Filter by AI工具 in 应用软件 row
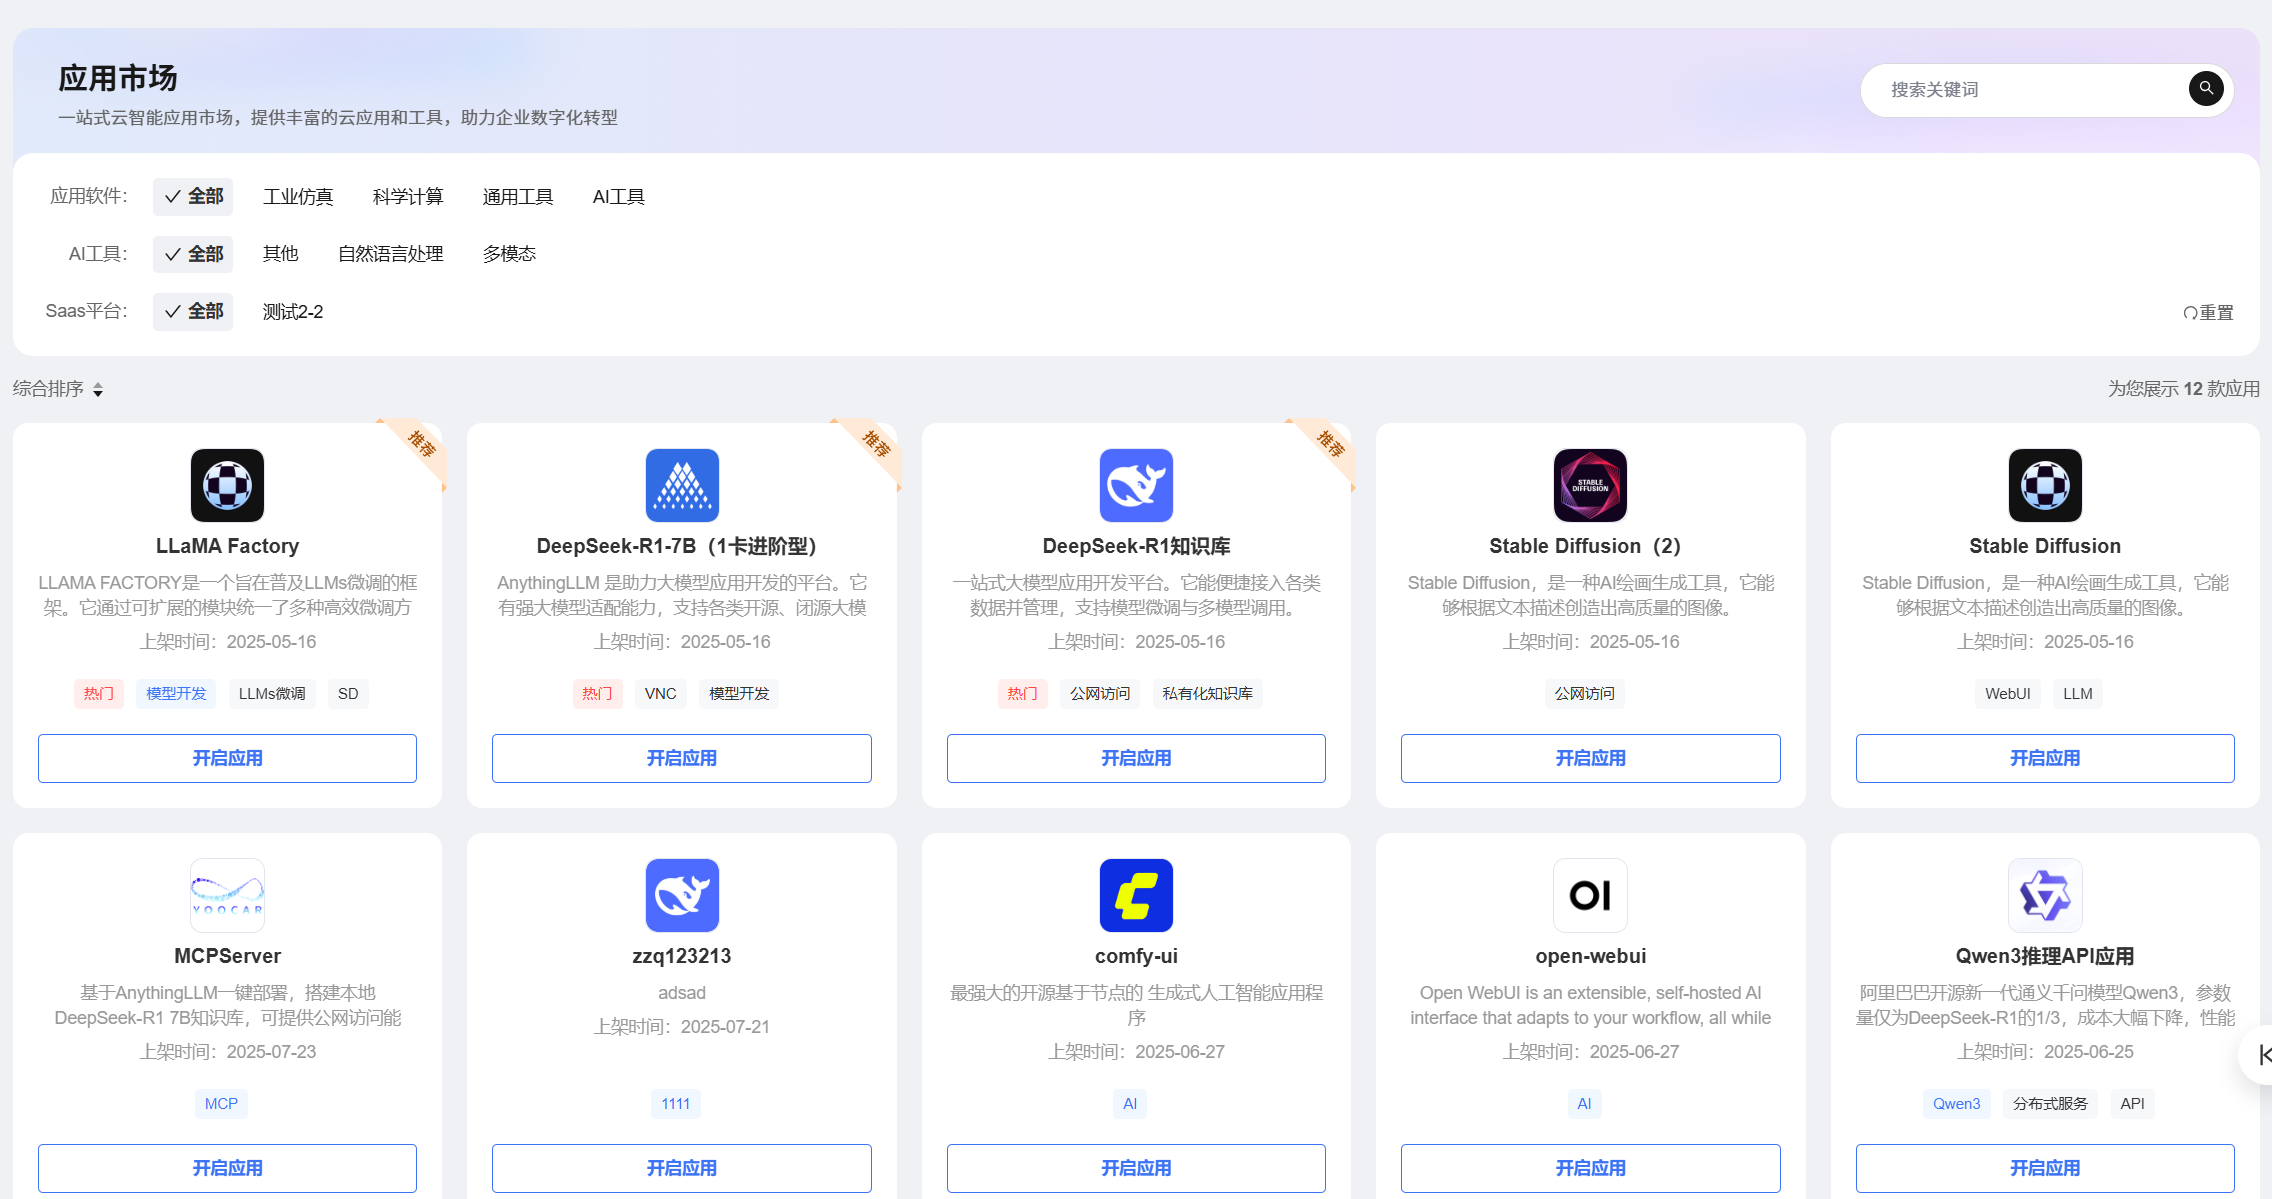This screenshot has width=2272, height=1199. (x=619, y=197)
